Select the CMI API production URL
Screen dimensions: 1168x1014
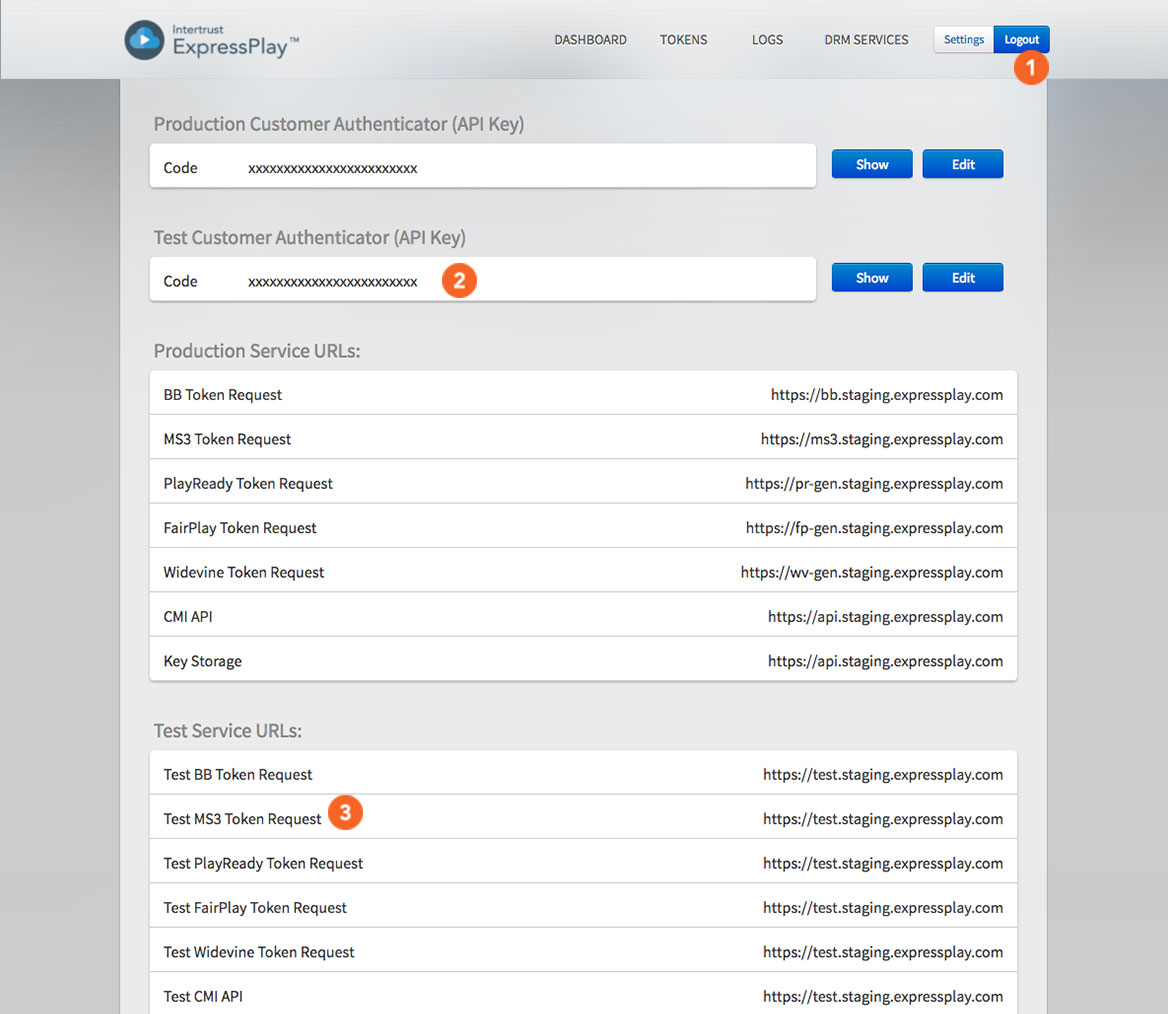885,617
